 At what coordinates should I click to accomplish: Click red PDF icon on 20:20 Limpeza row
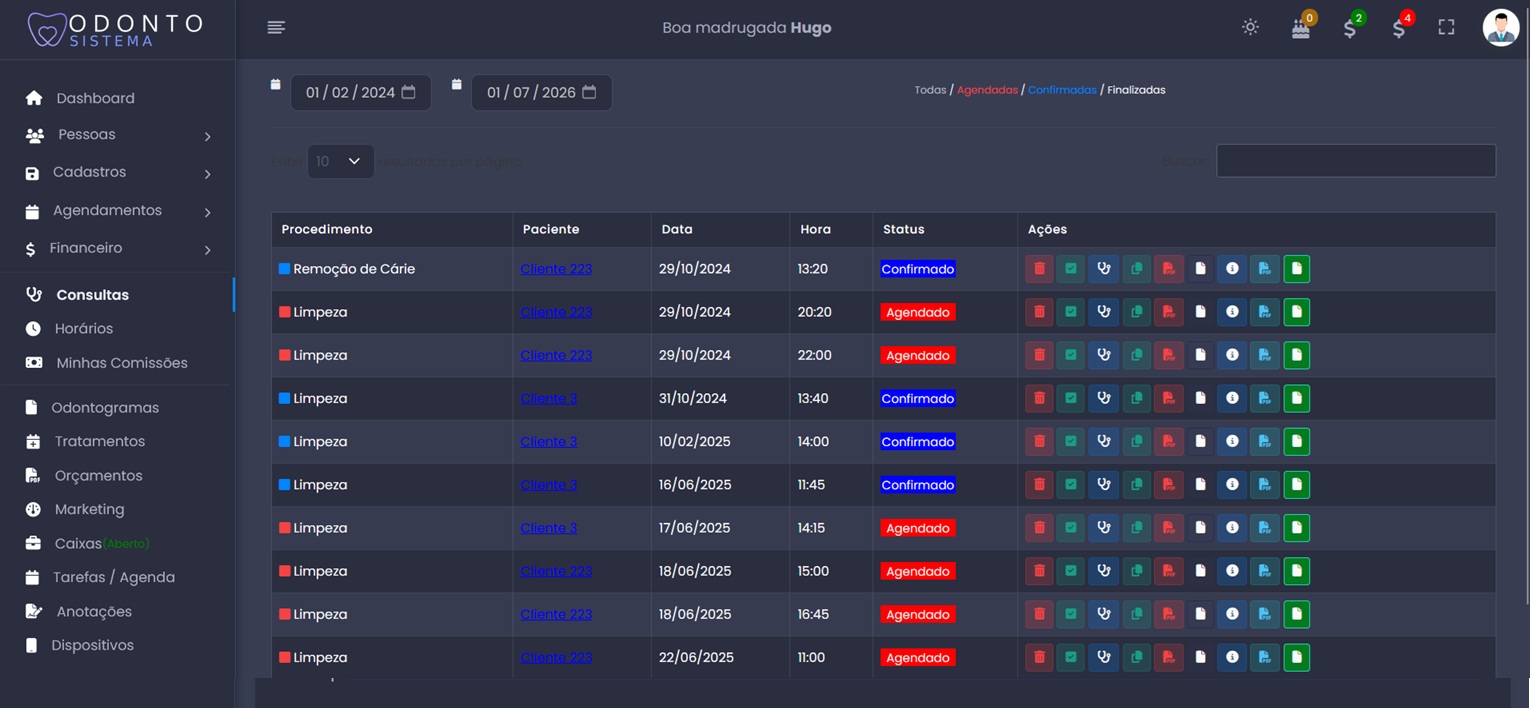pyautogui.click(x=1168, y=312)
